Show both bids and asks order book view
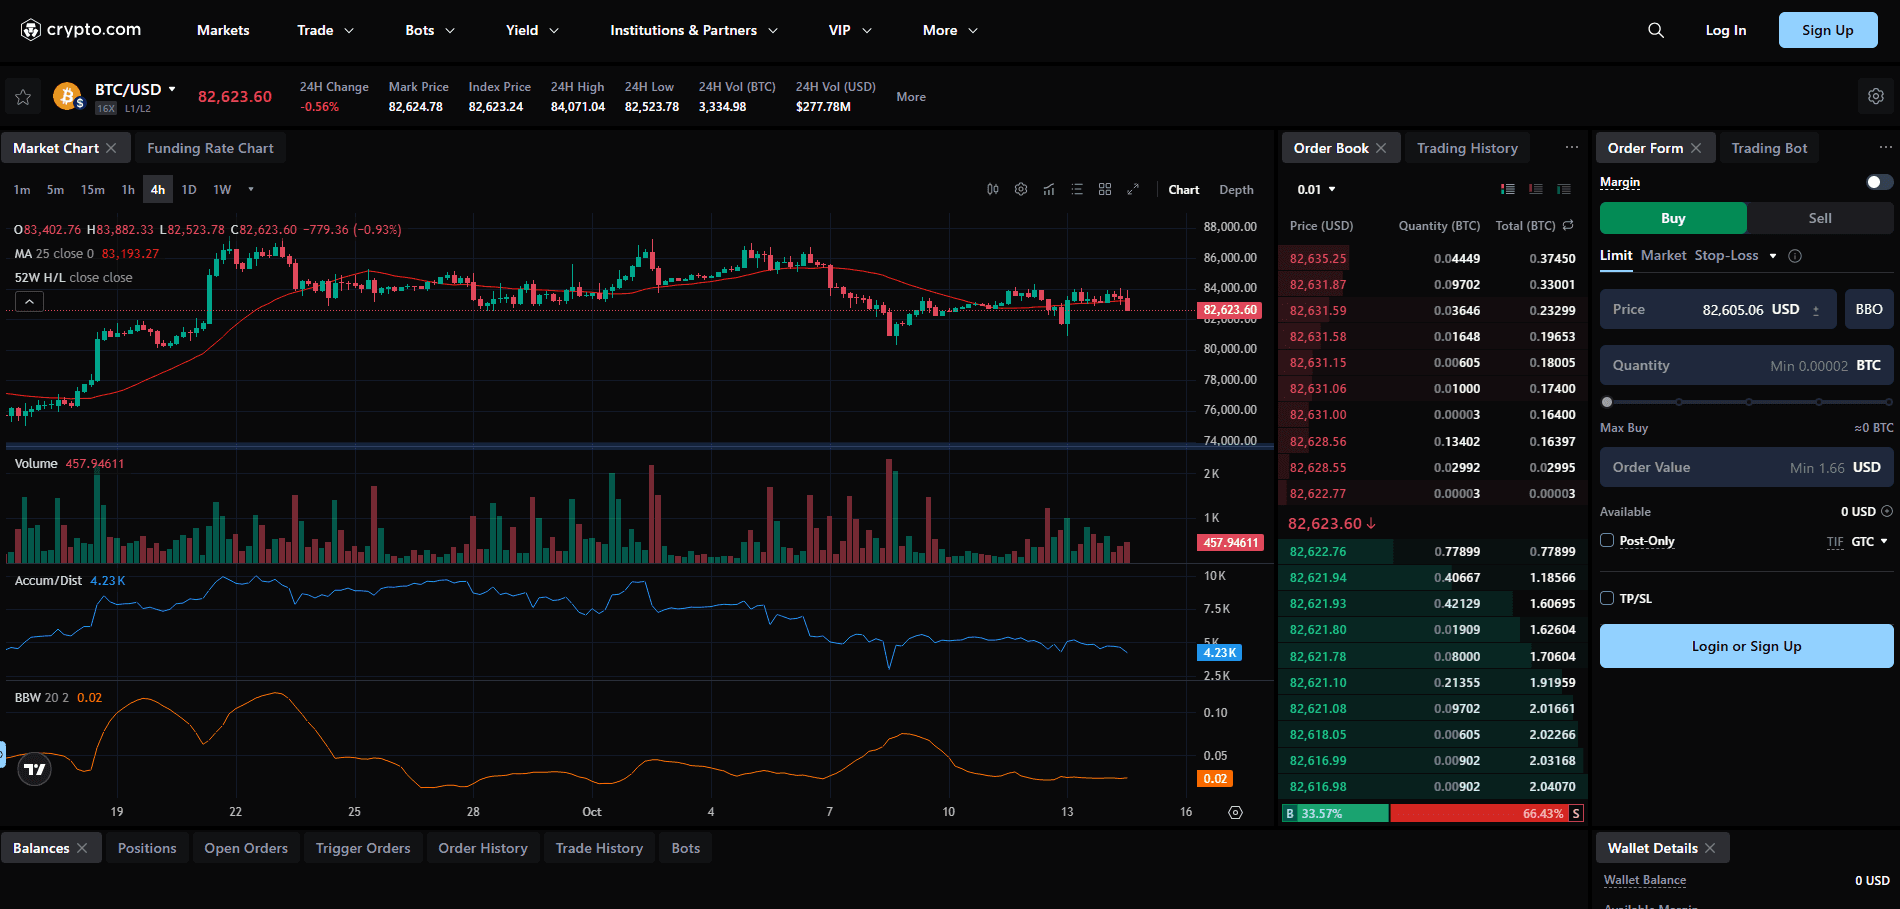 click(1508, 189)
